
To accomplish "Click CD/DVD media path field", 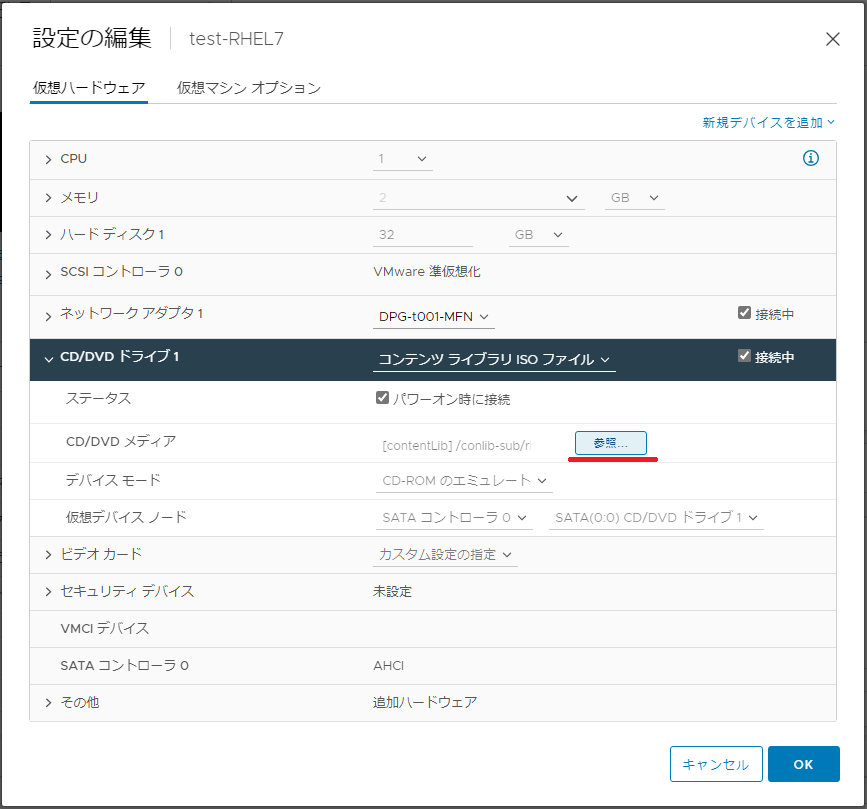I will click(x=457, y=446).
